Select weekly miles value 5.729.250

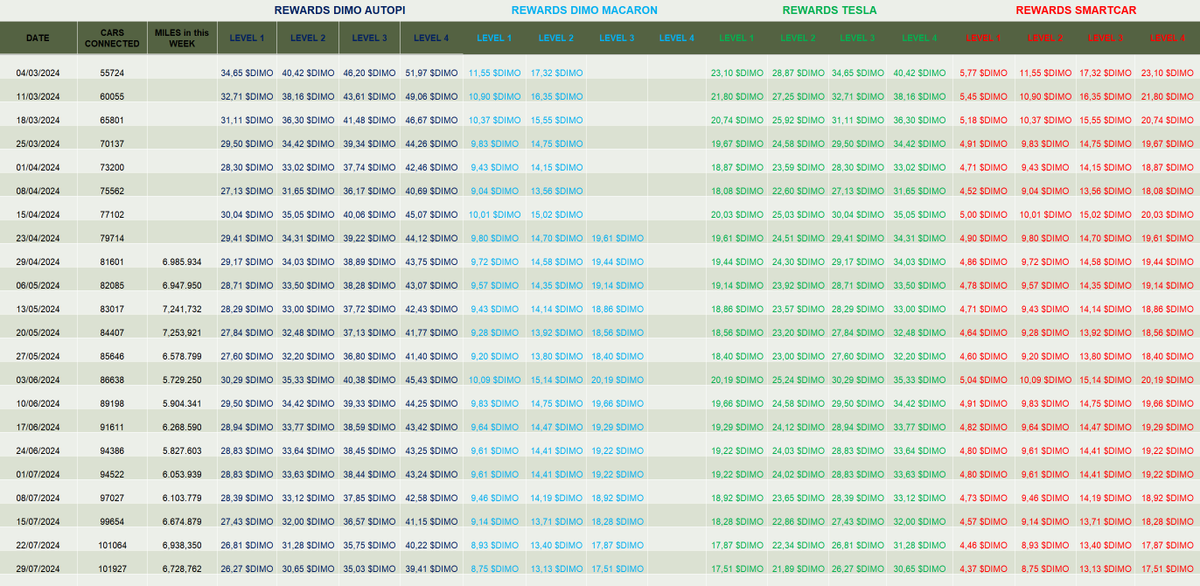[182, 380]
